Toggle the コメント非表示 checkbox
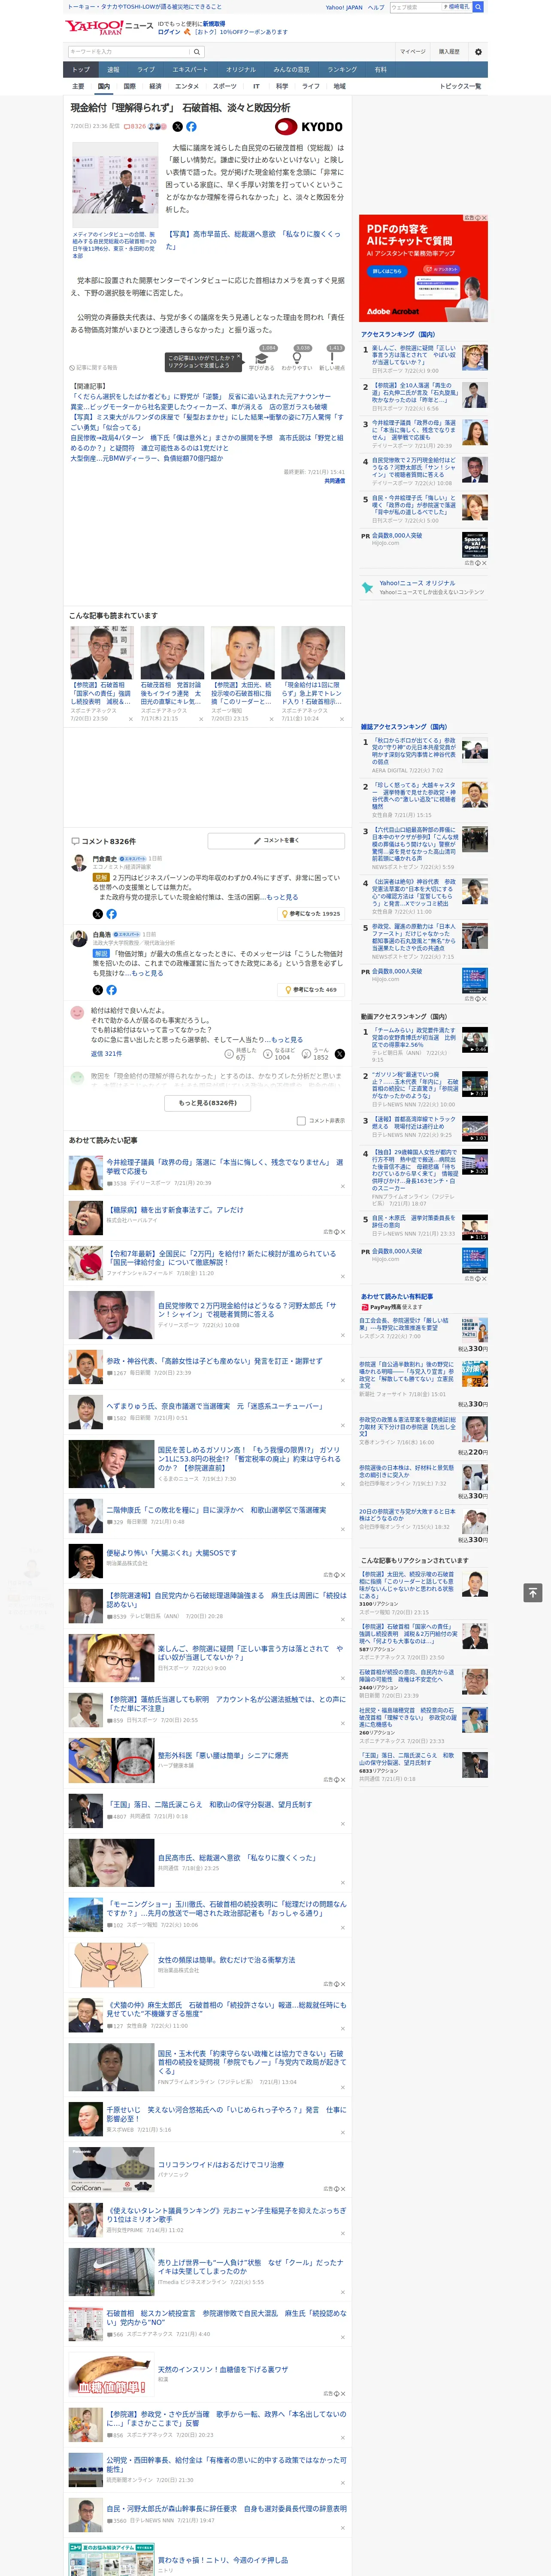Screen dimensions: 551x2576 click(x=301, y=1121)
